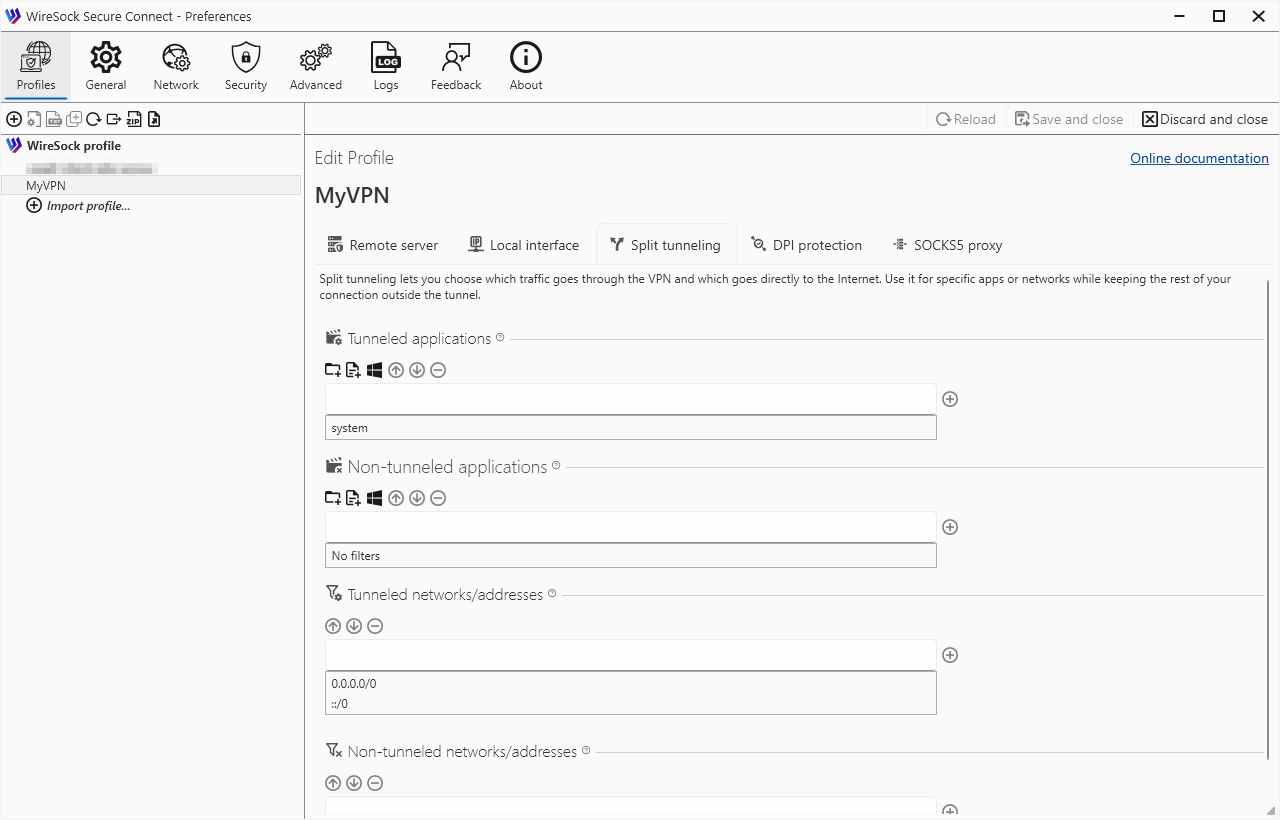This screenshot has width=1280, height=820.
Task: Open the Online documentation link
Action: [x=1199, y=158]
